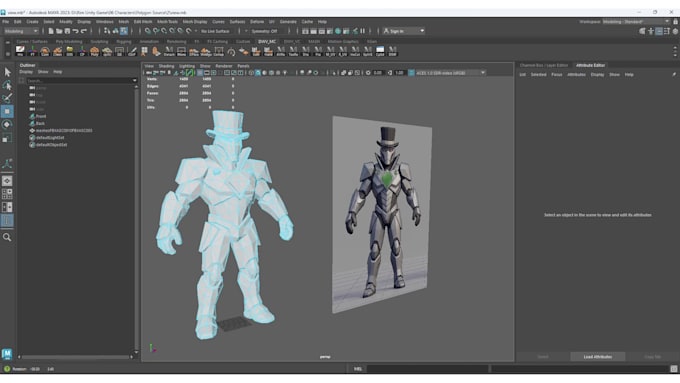Click the Save Scene disk icon
The image size is (680, 383).
pyautogui.click(x=67, y=31)
